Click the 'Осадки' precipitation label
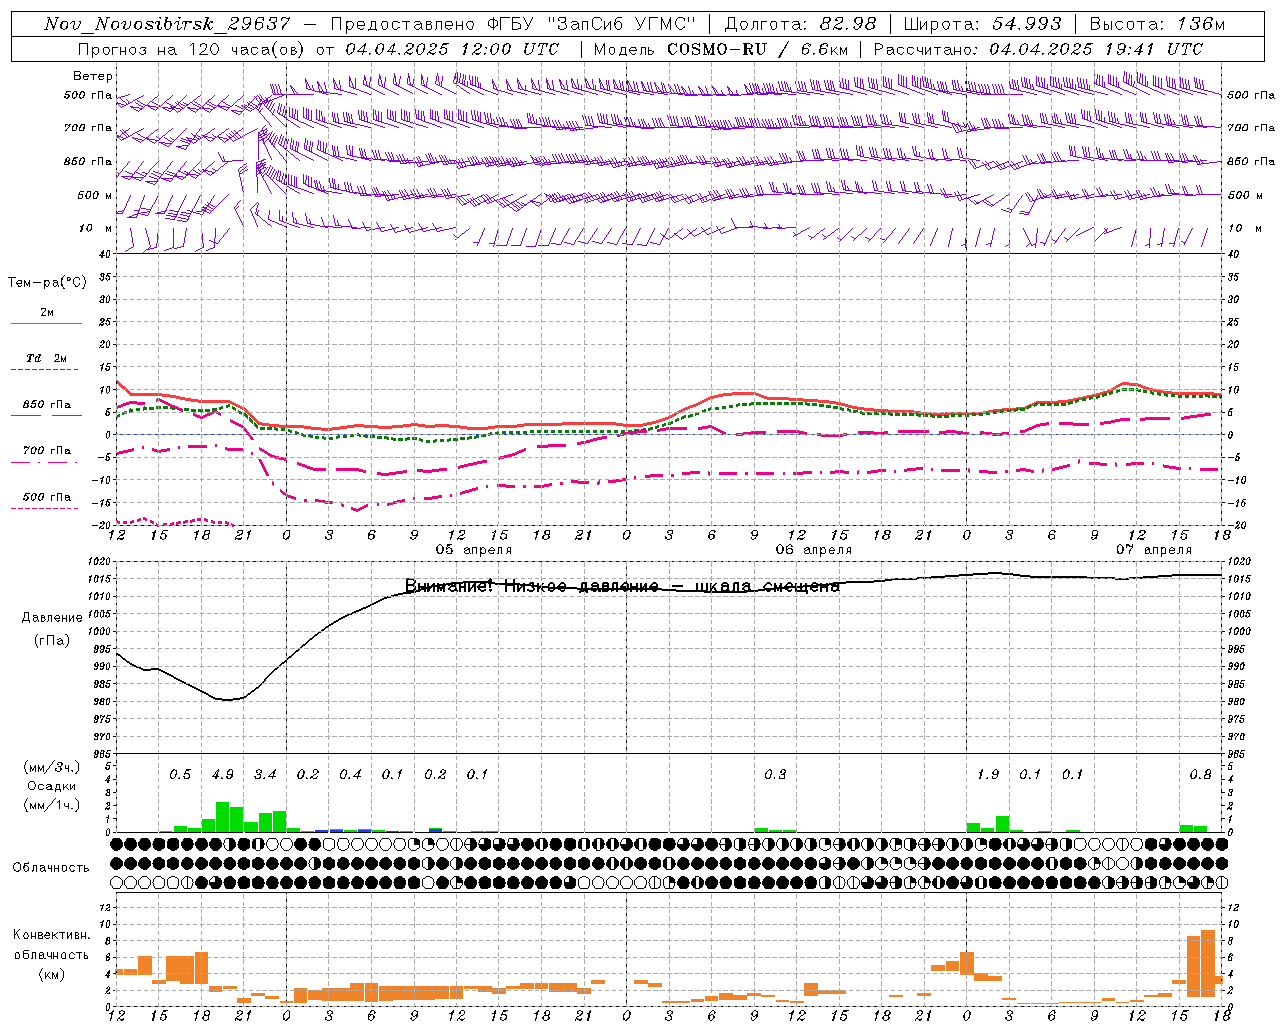The width and height of the screenshot is (1280, 1024). 52,786
